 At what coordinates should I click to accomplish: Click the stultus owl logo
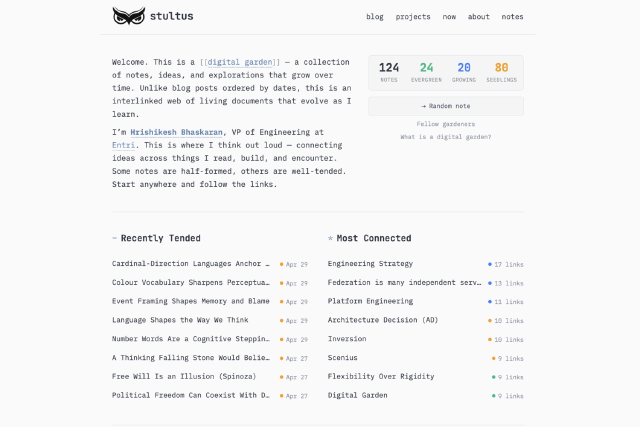(129, 16)
